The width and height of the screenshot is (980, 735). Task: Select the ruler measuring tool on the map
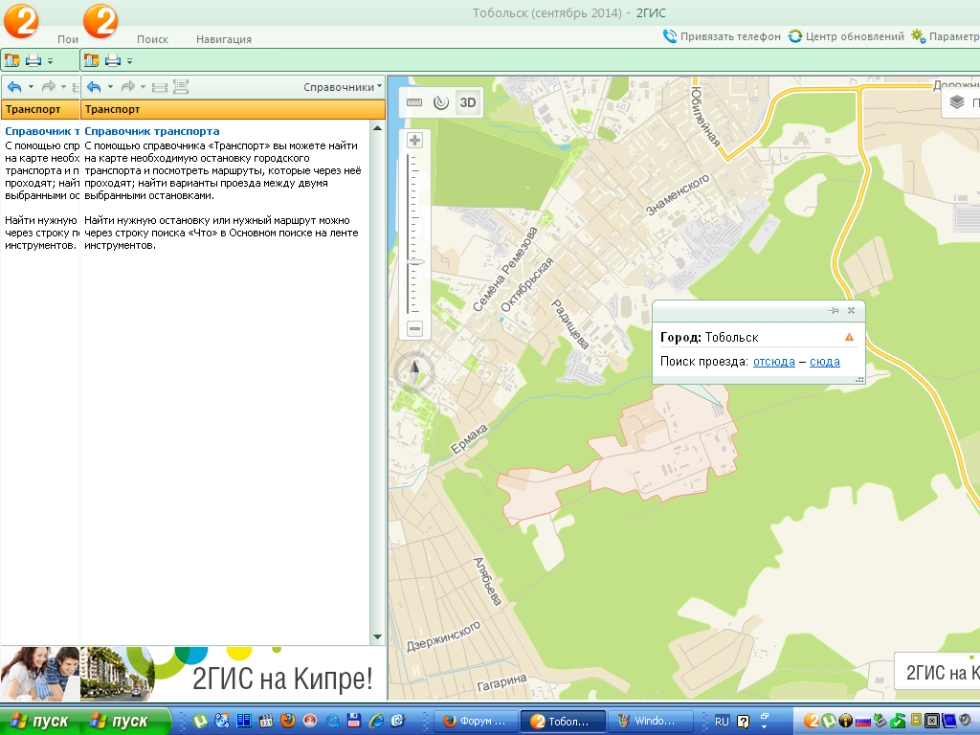click(x=414, y=102)
